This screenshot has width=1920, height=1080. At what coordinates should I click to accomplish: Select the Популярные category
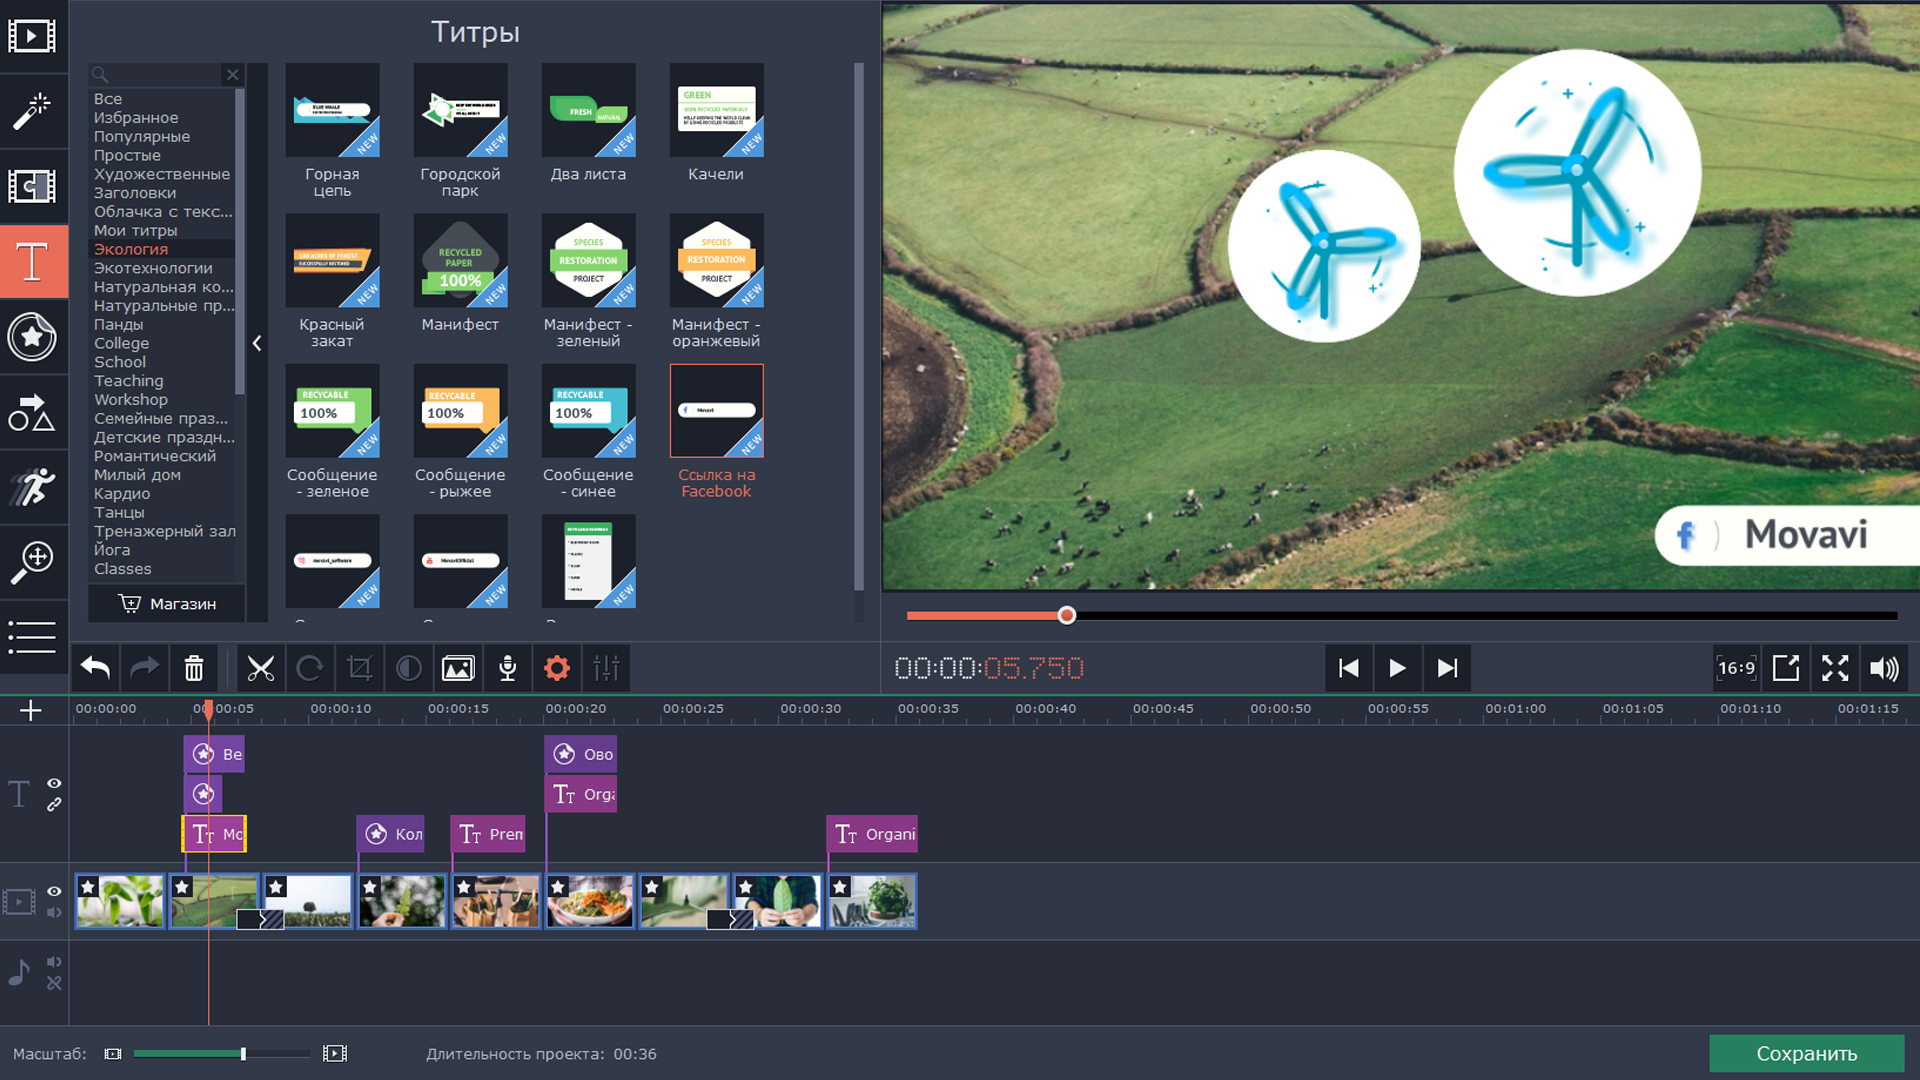pyautogui.click(x=142, y=136)
